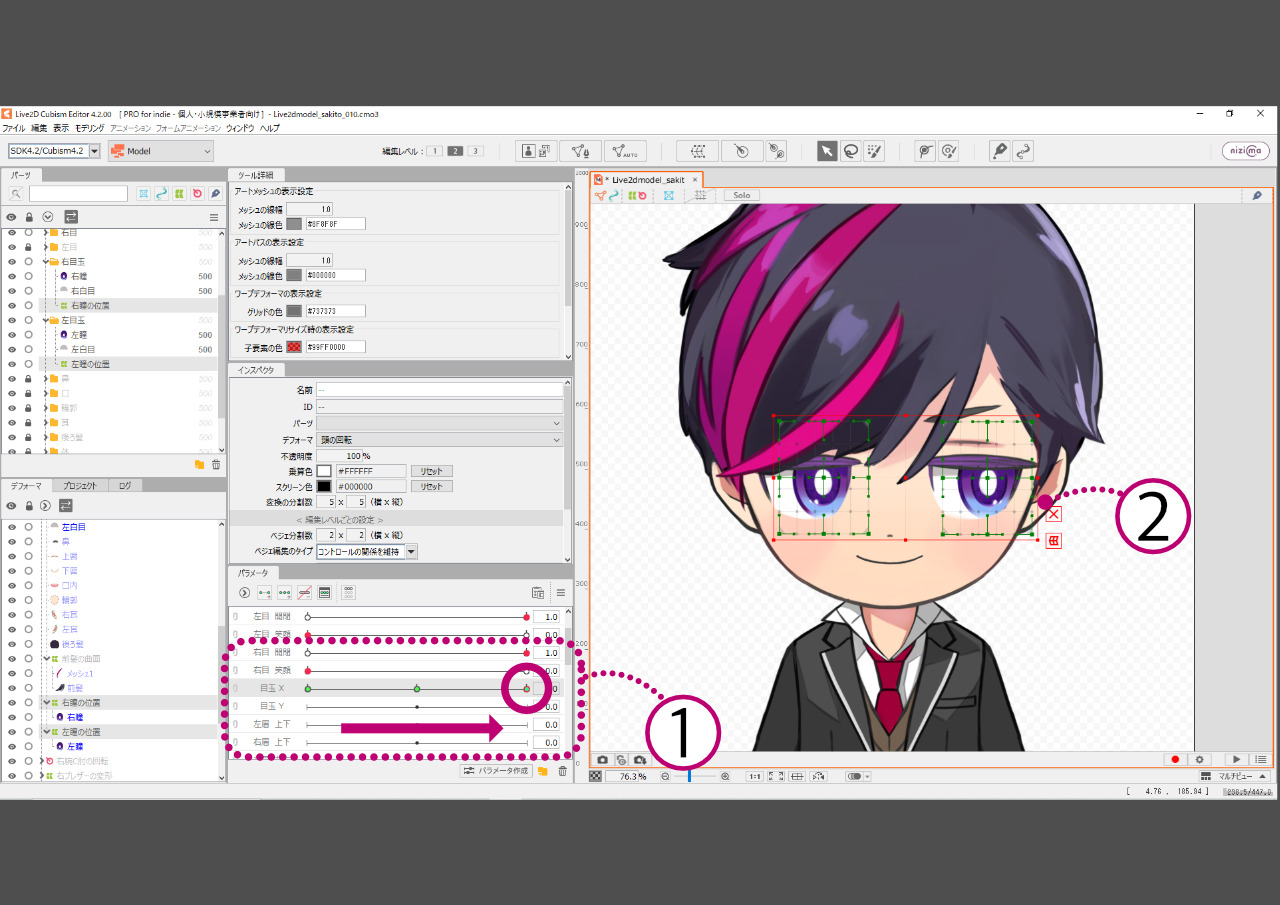Screen dimensions: 1280x905
Task: Set edit level to 3
Action: (x=475, y=151)
